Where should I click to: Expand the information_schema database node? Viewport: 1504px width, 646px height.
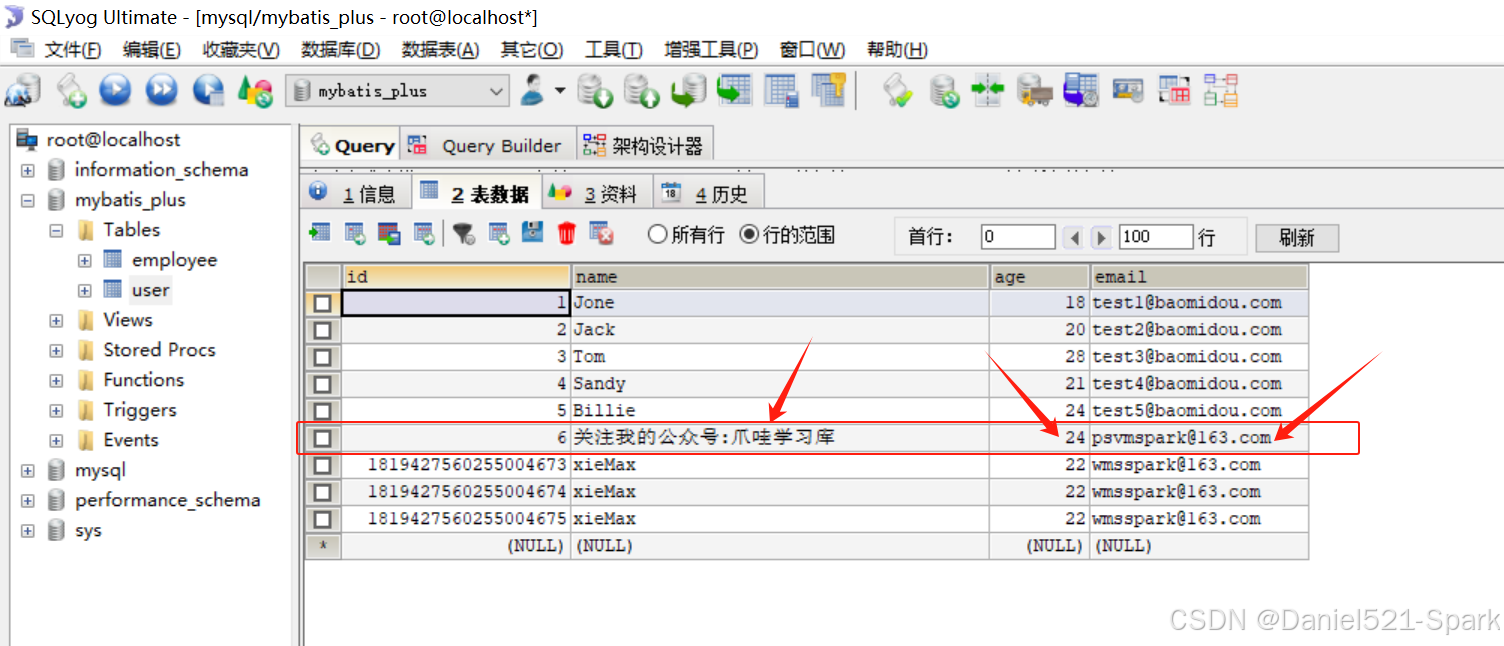point(28,170)
